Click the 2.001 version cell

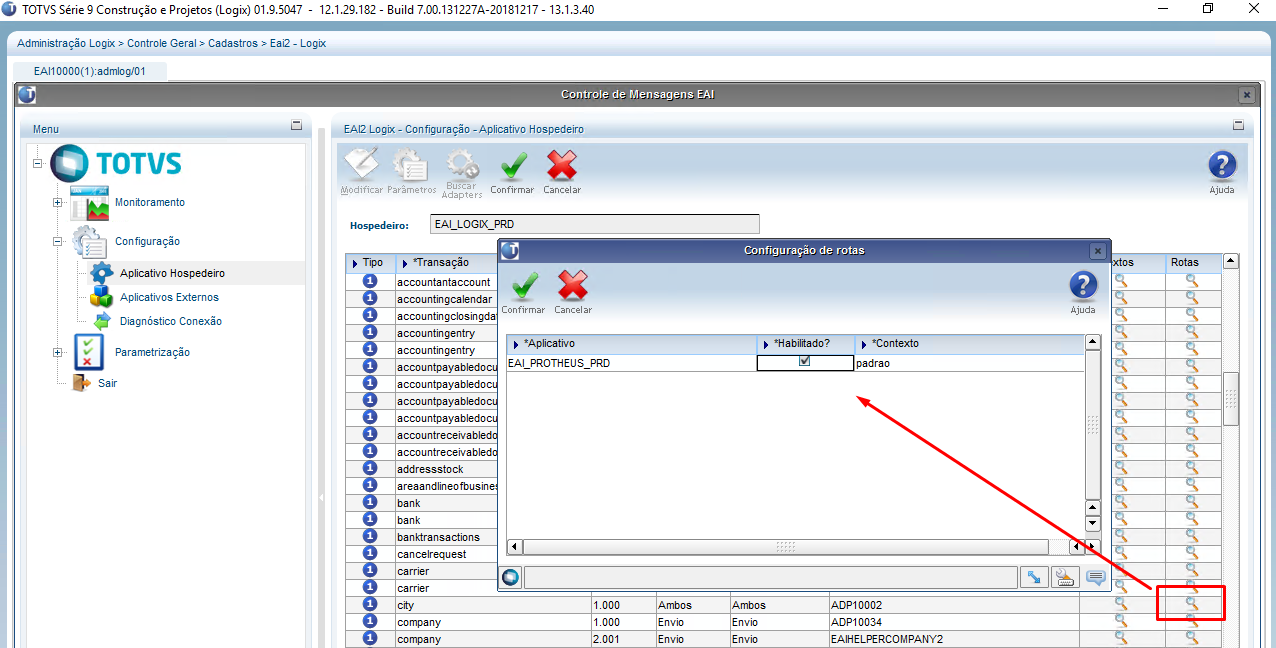622,639
